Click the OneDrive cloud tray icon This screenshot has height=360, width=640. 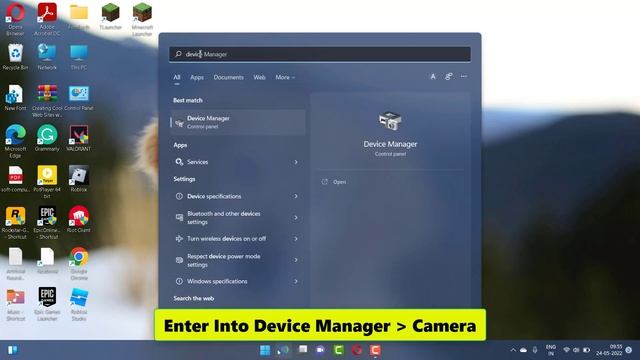click(523, 350)
